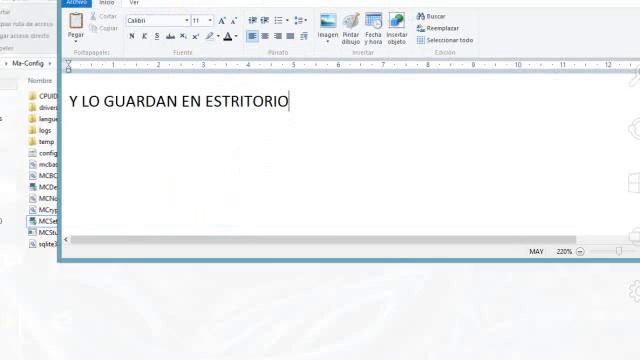The image size is (640, 360).
Task: Click the zoom out minus button
Action: pos(580,252)
